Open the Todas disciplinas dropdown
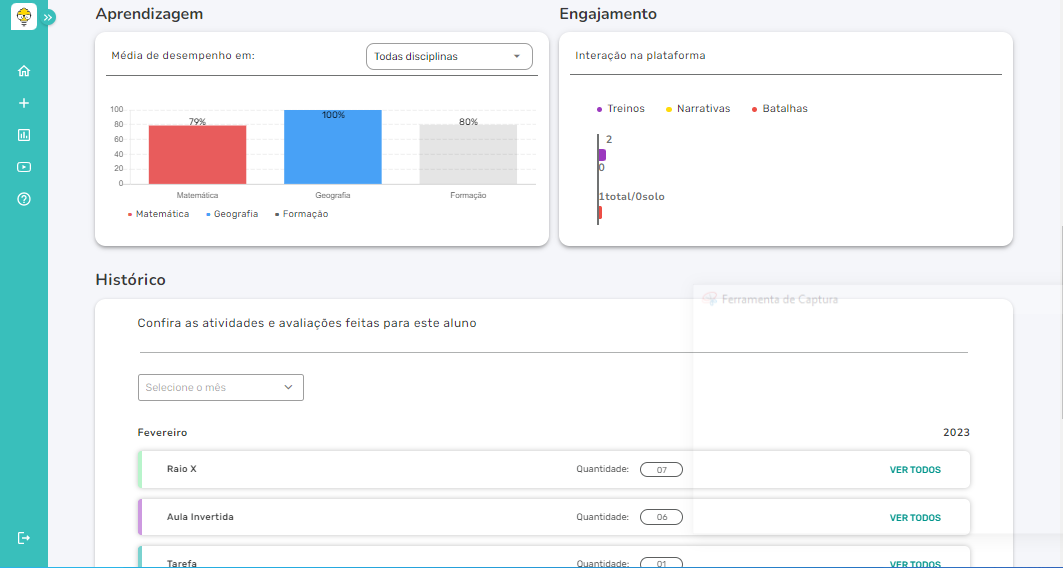This screenshot has width=1063, height=568. point(449,57)
